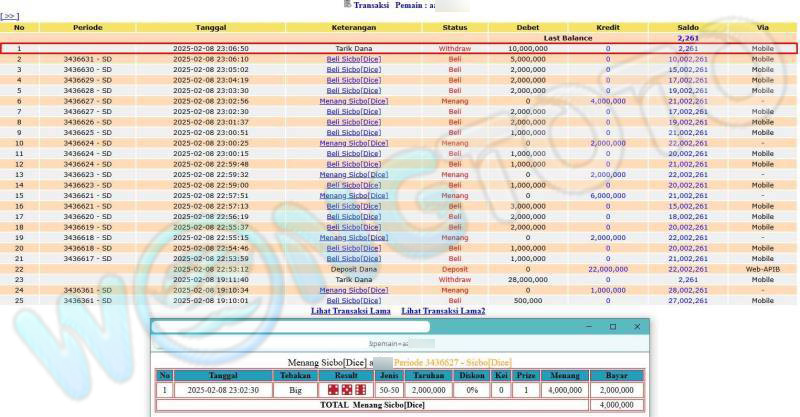Open Lihat Transaksi Lama link

click(x=351, y=311)
